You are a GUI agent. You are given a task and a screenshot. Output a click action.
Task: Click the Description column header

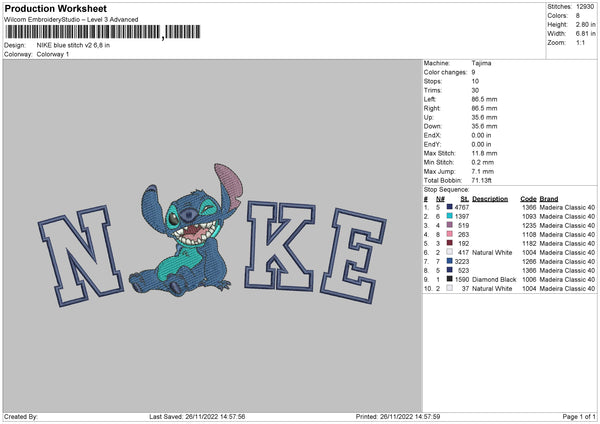click(x=490, y=198)
